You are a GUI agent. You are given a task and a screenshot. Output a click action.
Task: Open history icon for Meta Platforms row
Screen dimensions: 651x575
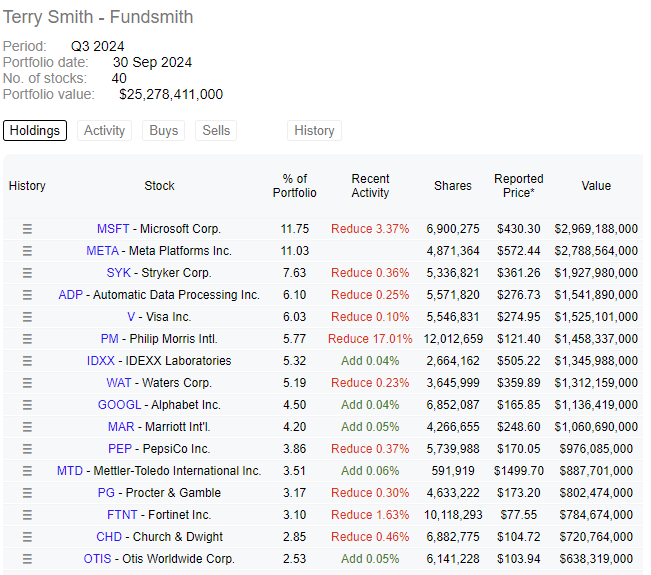27,251
